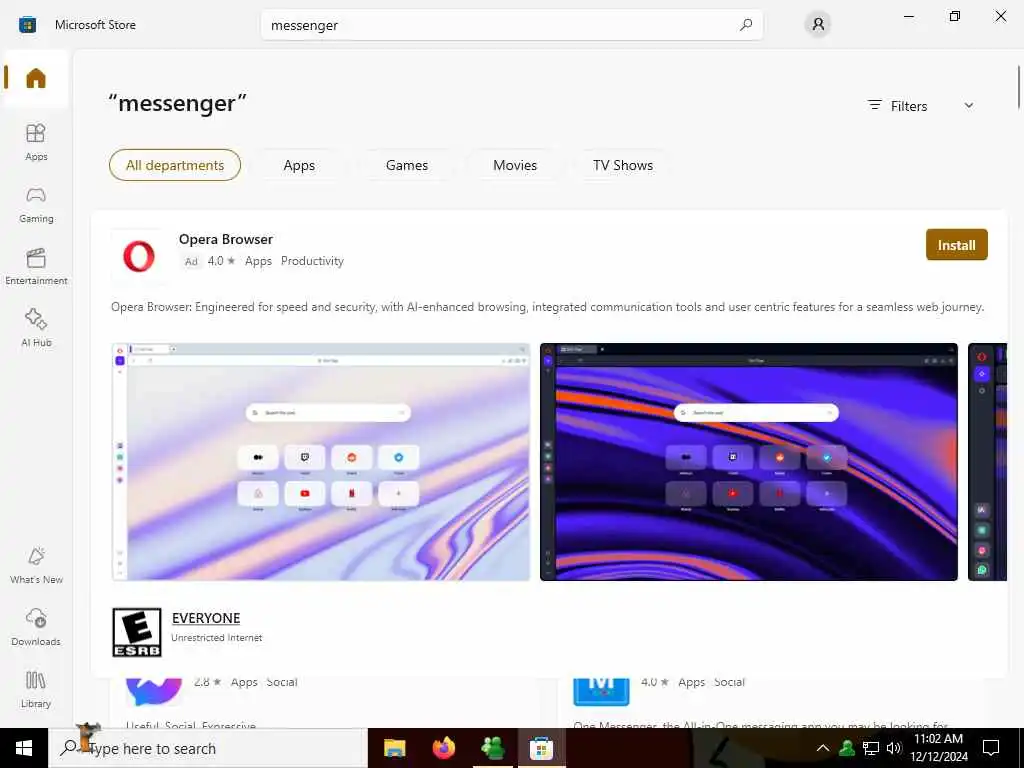
Task: Expand the Filters dropdown
Action: 921,106
